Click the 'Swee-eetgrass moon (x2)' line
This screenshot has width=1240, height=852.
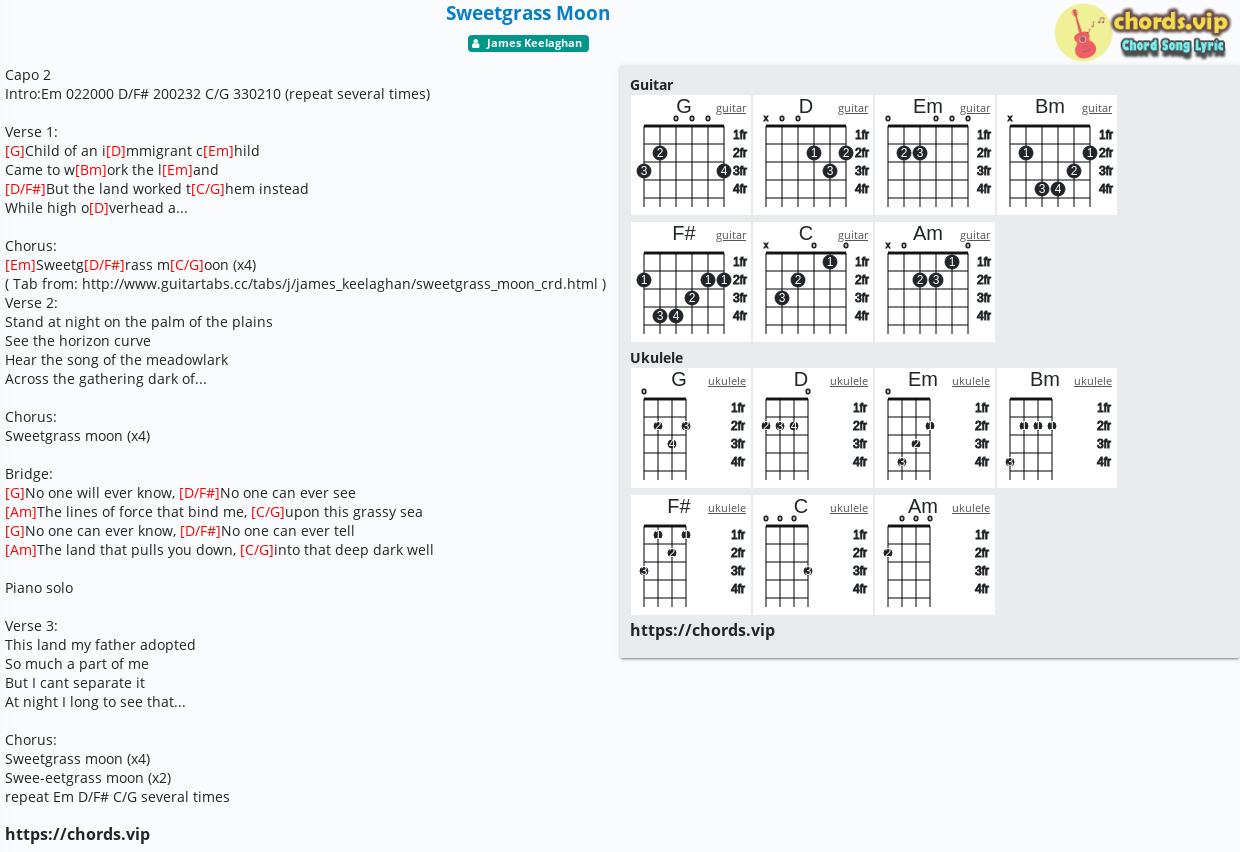(88, 778)
